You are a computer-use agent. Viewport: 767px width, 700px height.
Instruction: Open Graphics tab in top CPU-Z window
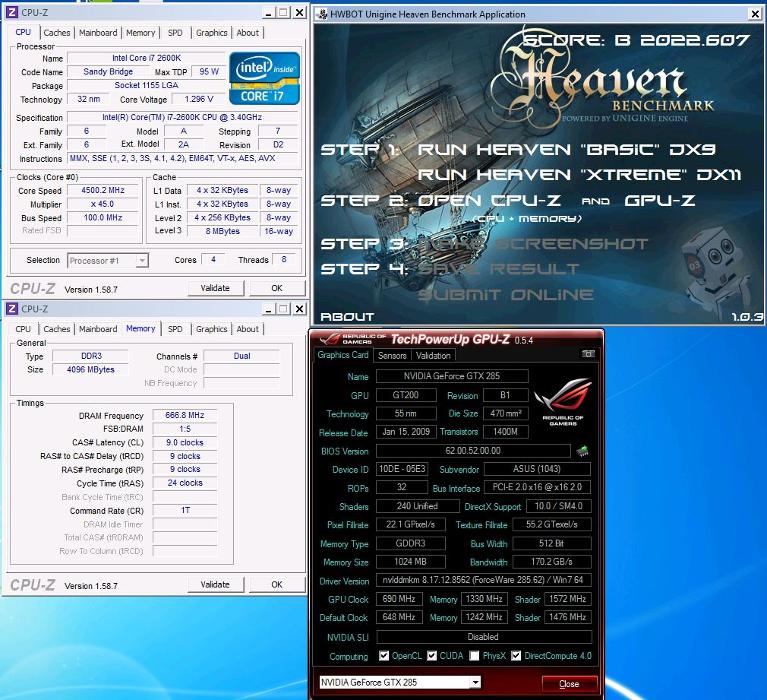tap(211, 33)
